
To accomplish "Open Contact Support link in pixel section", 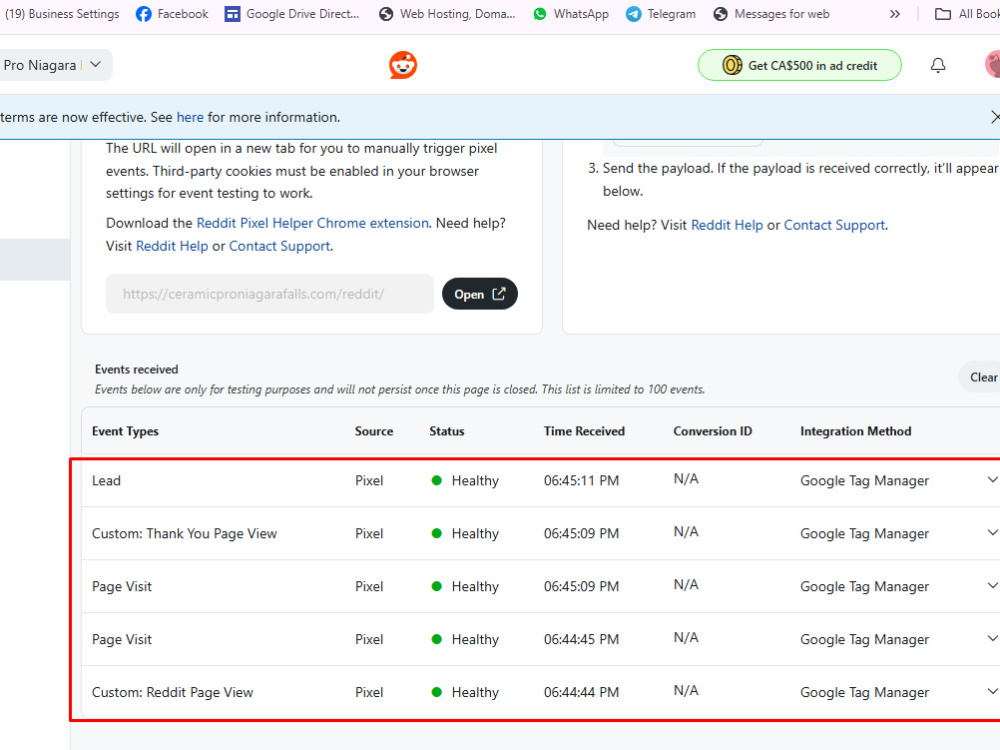I will 279,246.
